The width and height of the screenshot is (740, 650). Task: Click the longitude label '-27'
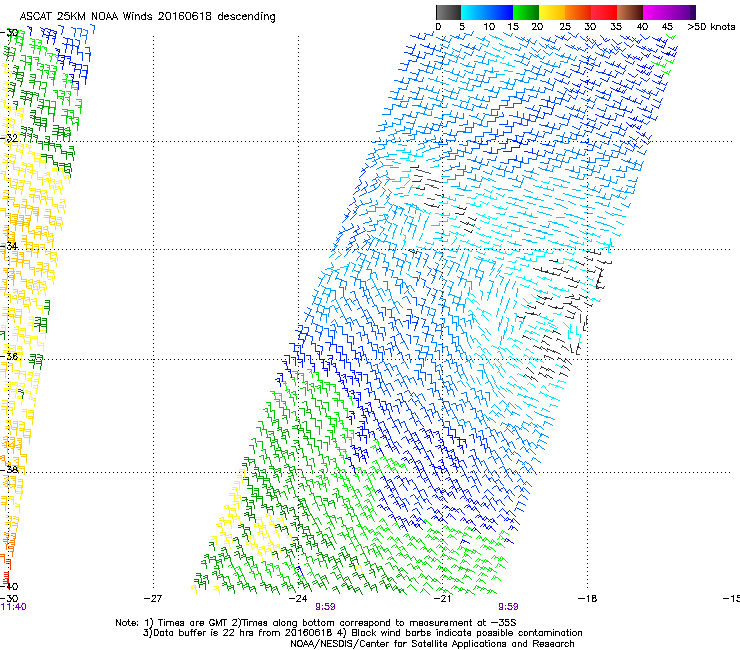(x=153, y=599)
